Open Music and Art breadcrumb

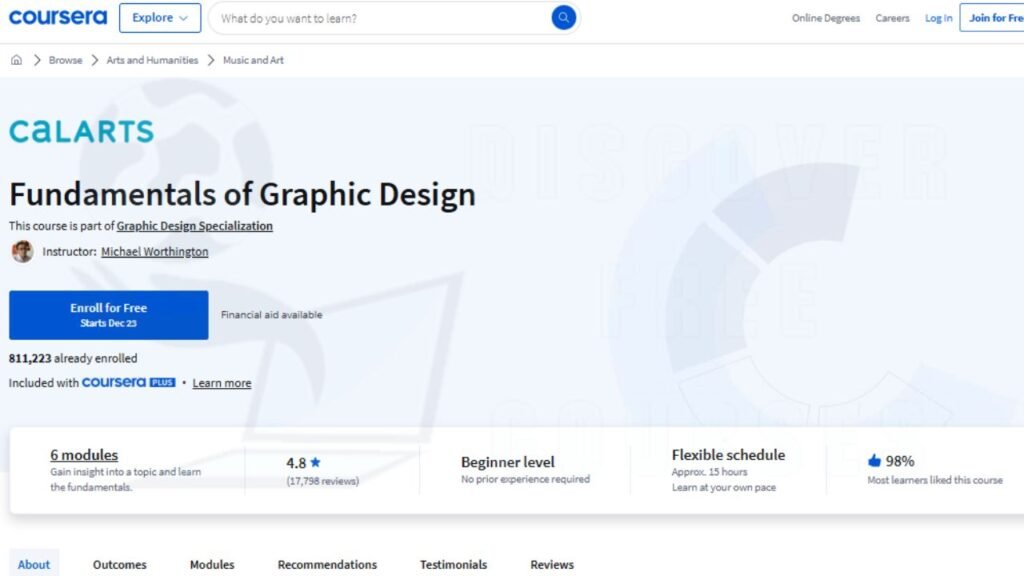pos(253,60)
